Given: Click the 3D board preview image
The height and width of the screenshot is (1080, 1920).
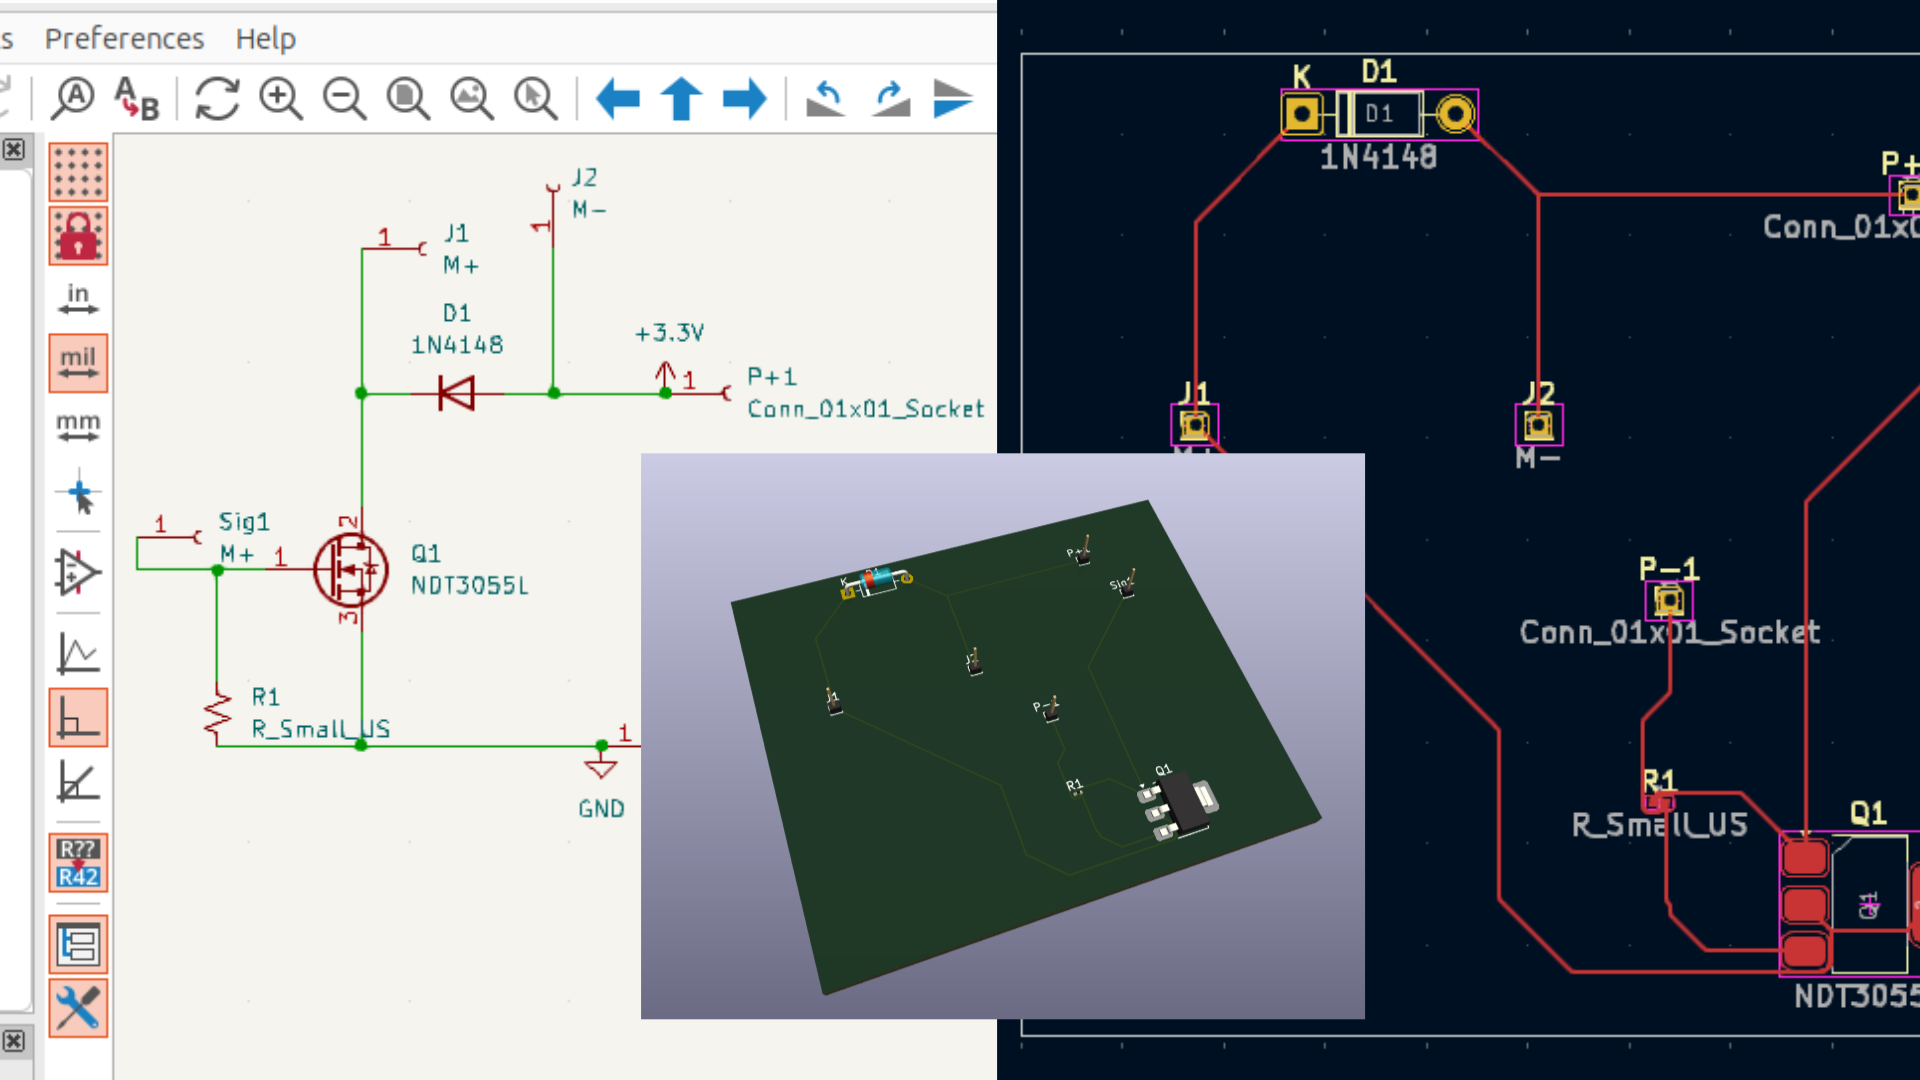Looking at the screenshot, I should tap(1002, 736).
